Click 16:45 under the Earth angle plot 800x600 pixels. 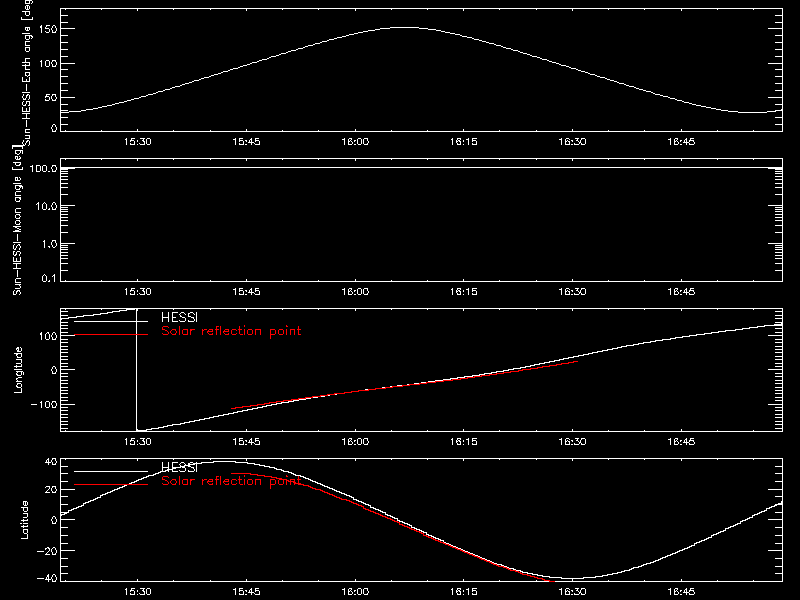pyautogui.click(x=681, y=142)
